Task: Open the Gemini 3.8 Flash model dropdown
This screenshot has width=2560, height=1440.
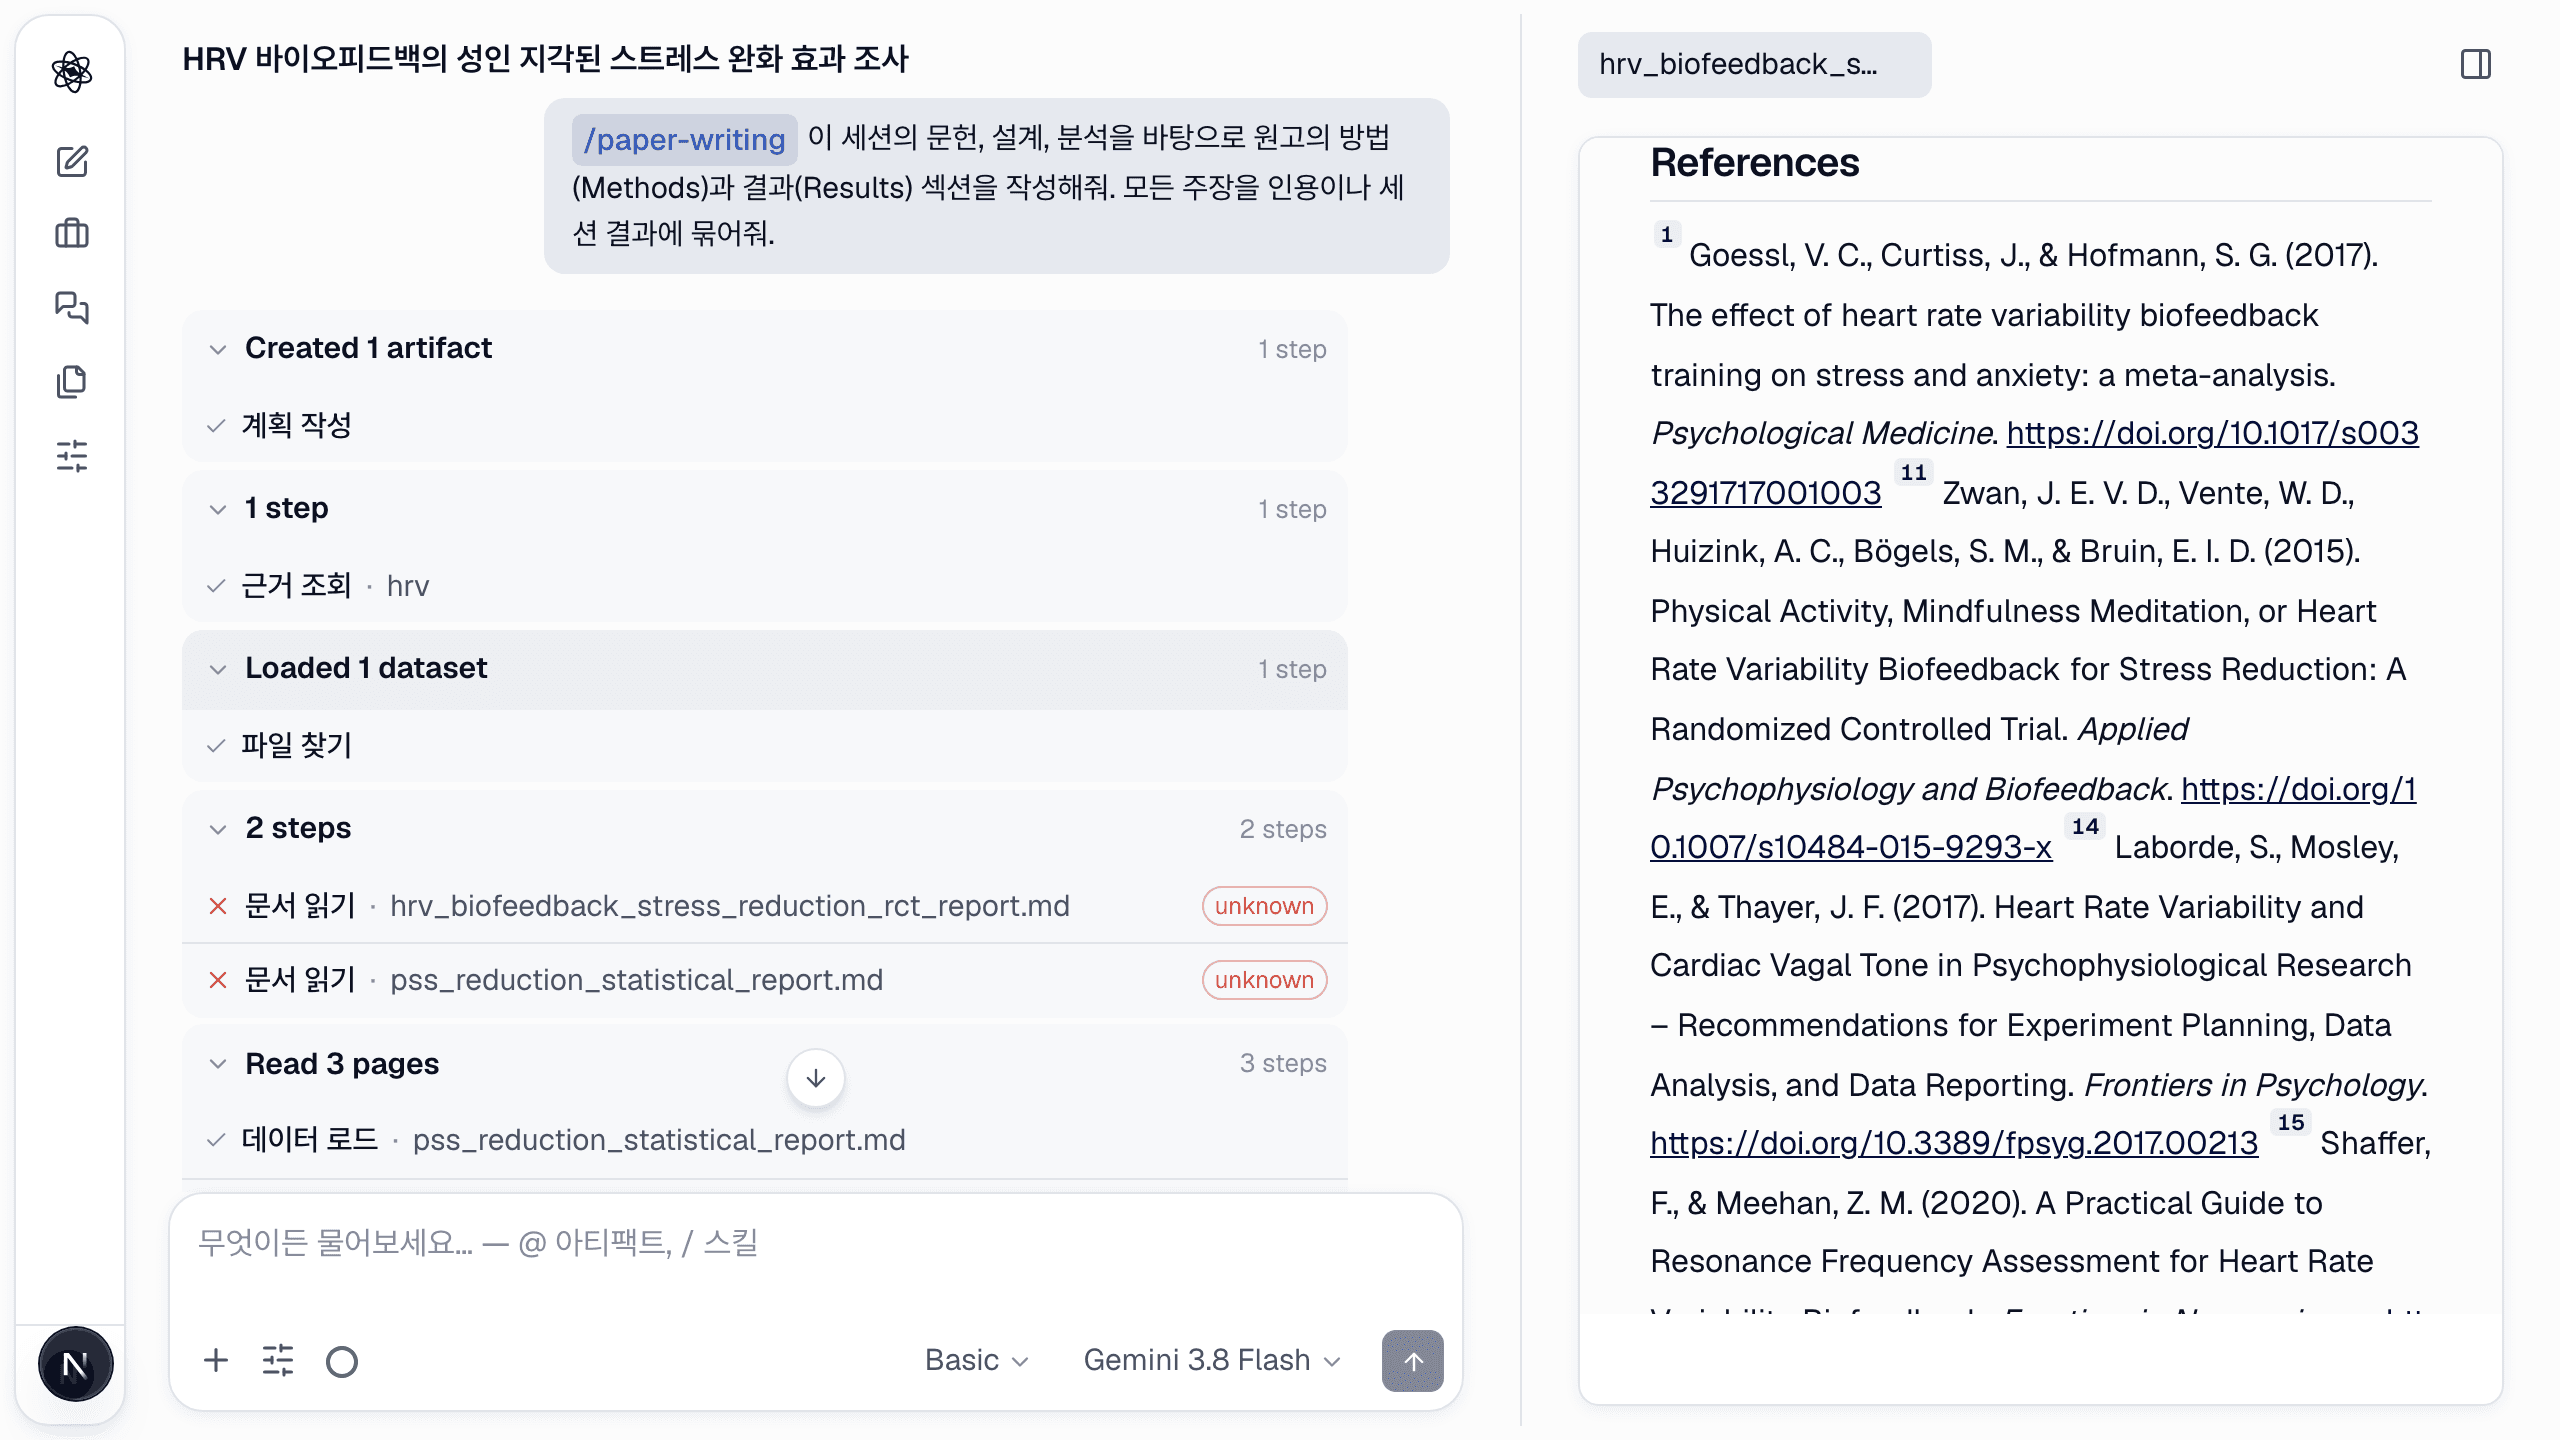Action: [x=1211, y=1360]
